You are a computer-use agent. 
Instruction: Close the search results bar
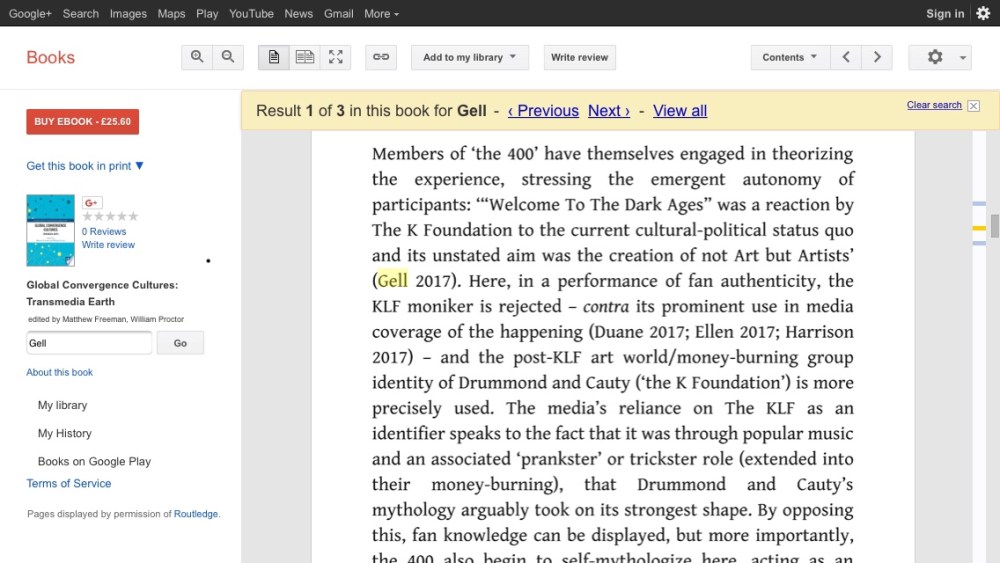974,106
